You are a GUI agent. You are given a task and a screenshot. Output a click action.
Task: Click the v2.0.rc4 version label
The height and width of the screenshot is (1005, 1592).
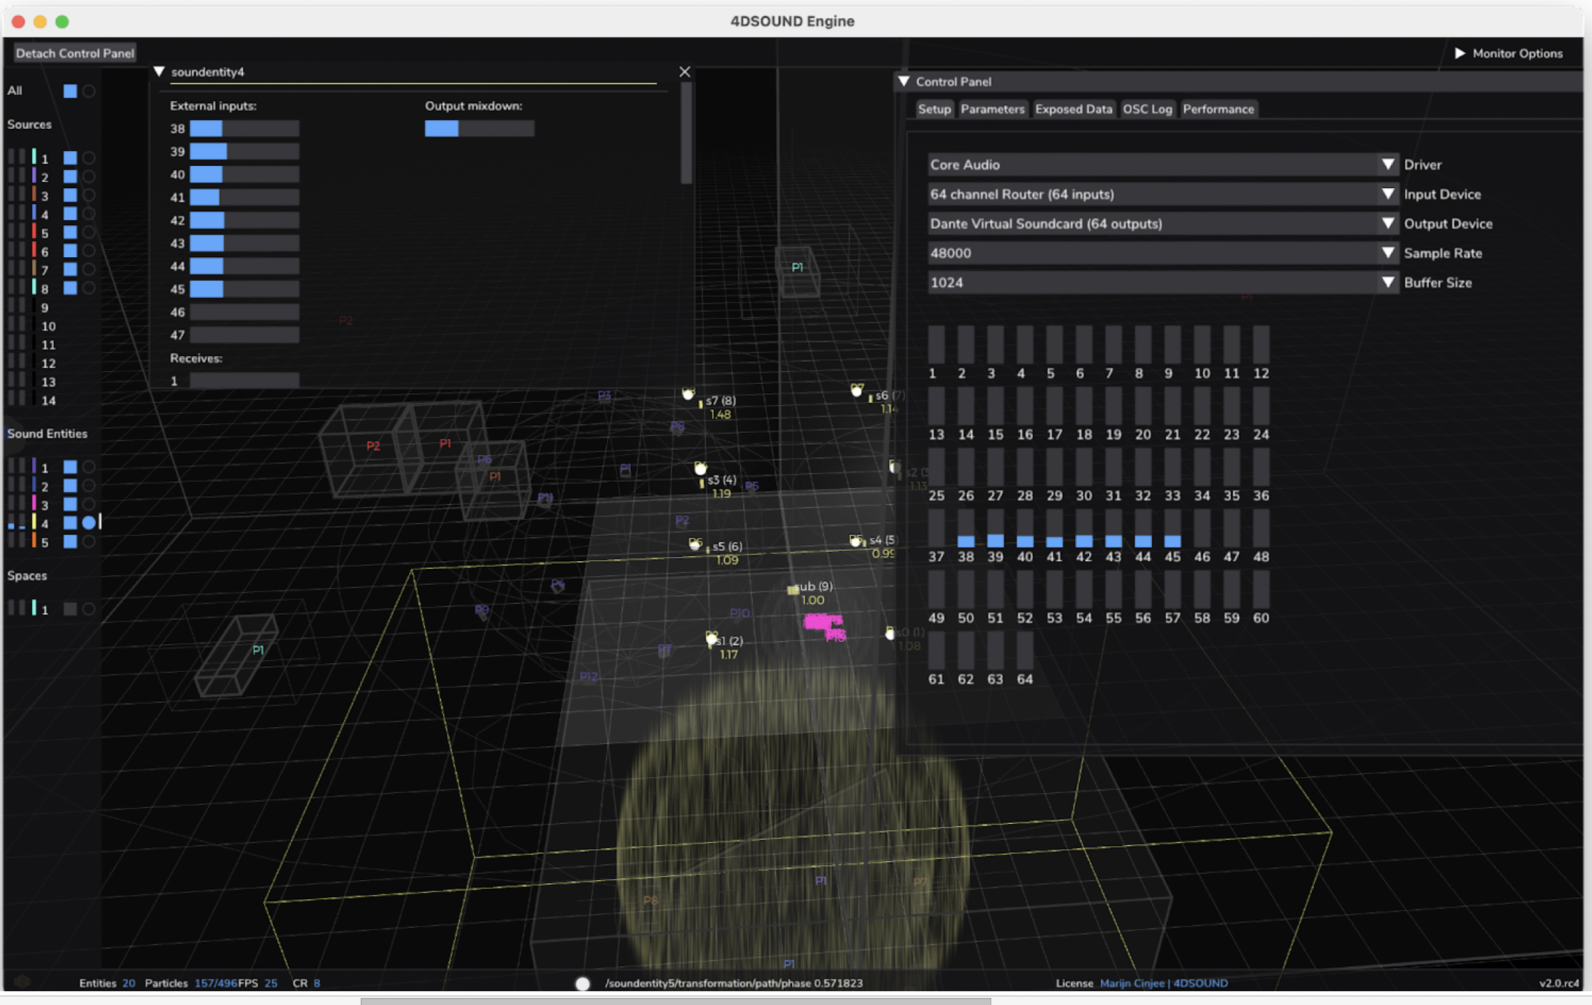pyautogui.click(x=1559, y=983)
